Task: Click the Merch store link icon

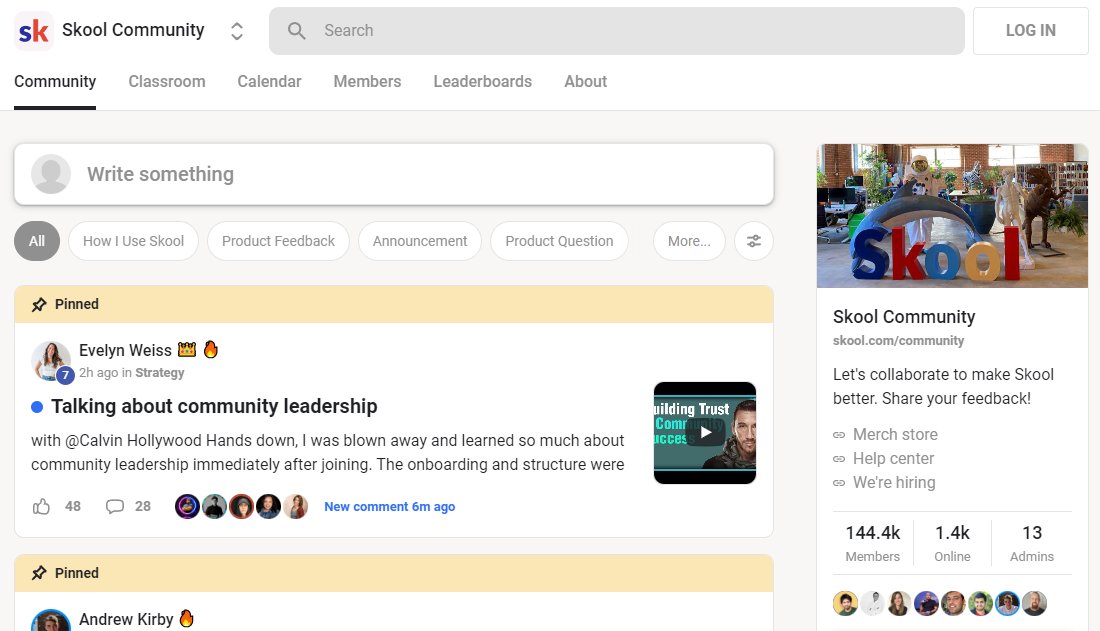Action: (839, 435)
